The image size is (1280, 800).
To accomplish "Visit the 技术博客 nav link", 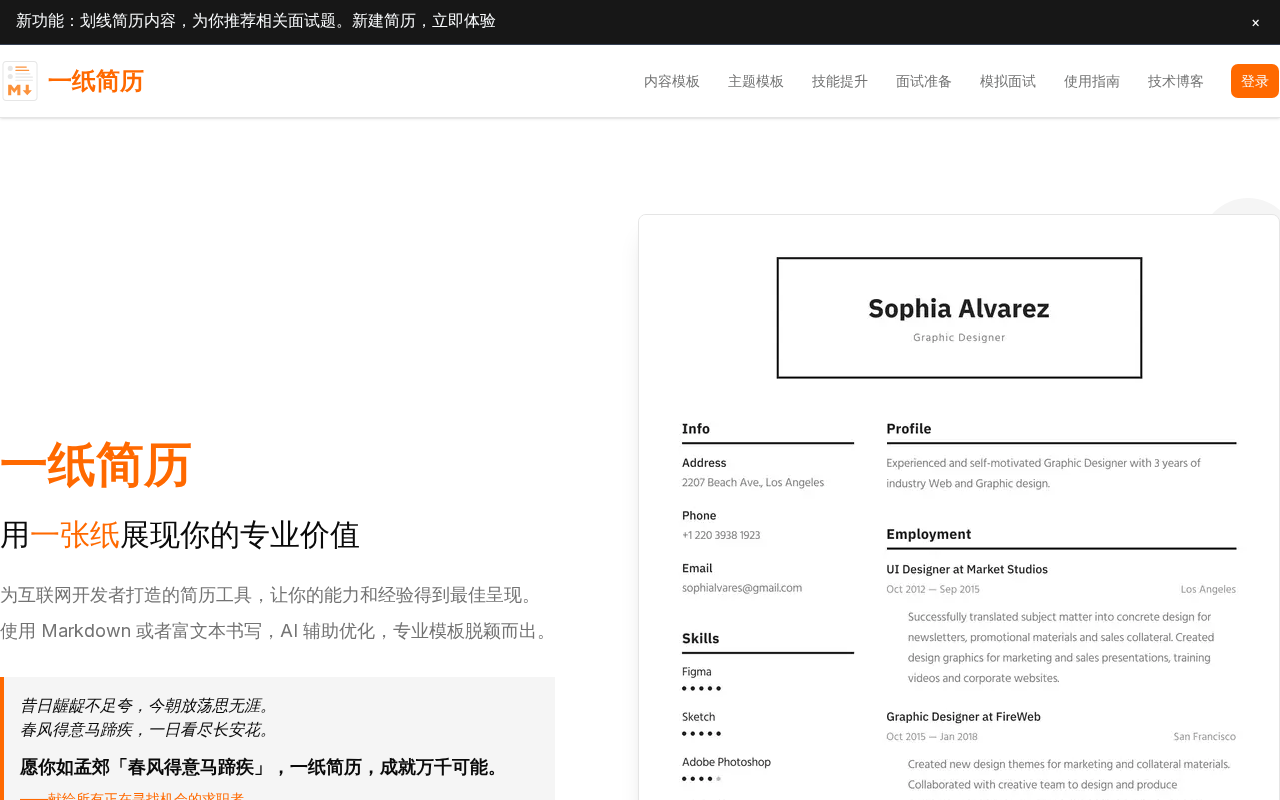I will (1176, 82).
